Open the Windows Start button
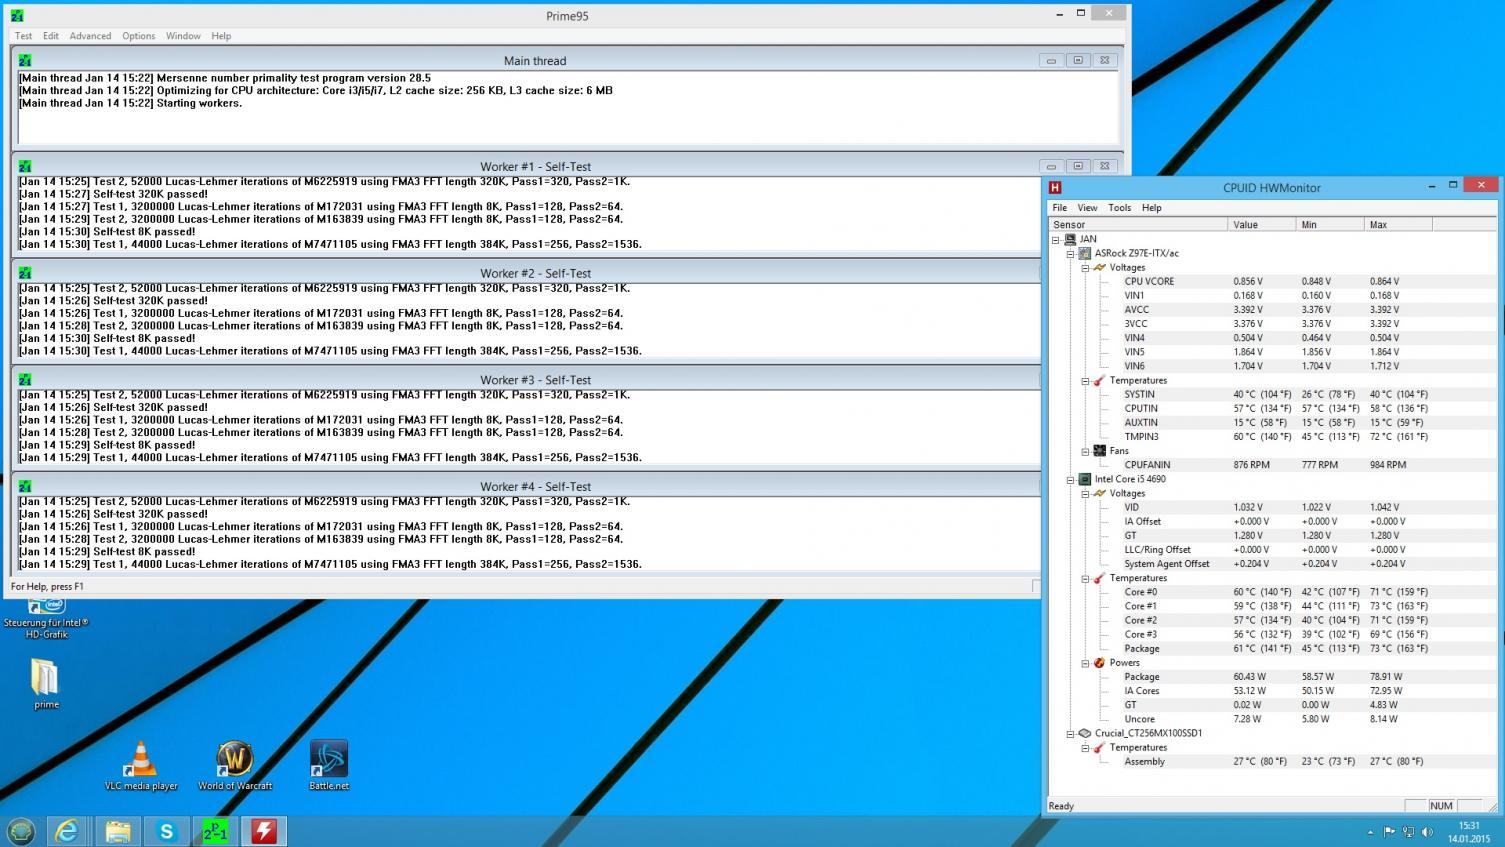The image size is (1505, 847). point(21,831)
